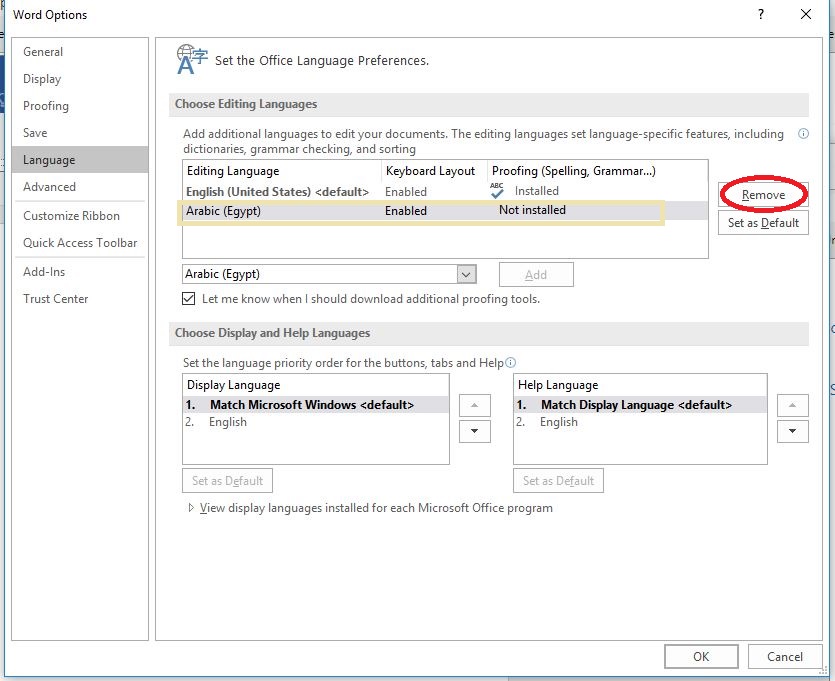Close the Word Options dialog
The width and height of the screenshot is (835, 681).
[806, 14]
